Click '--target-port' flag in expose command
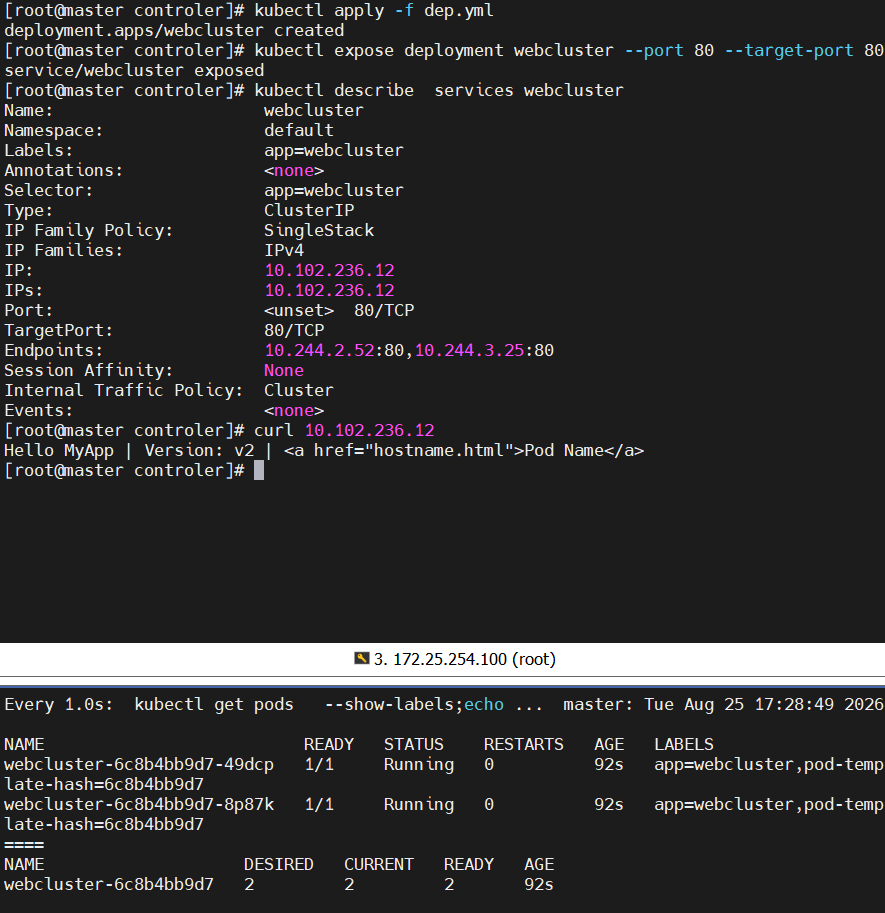Image resolution: width=885 pixels, height=913 pixels. pyautogui.click(x=789, y=50)
